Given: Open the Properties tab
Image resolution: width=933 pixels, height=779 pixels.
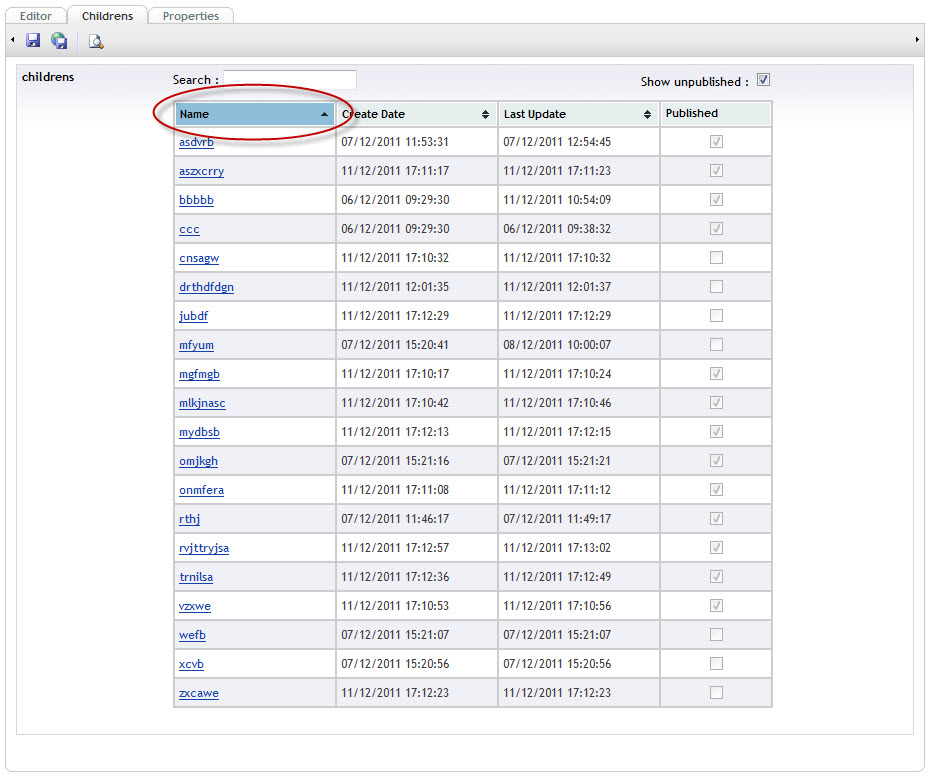Looking at the screenshot, I should pos(190,16).
